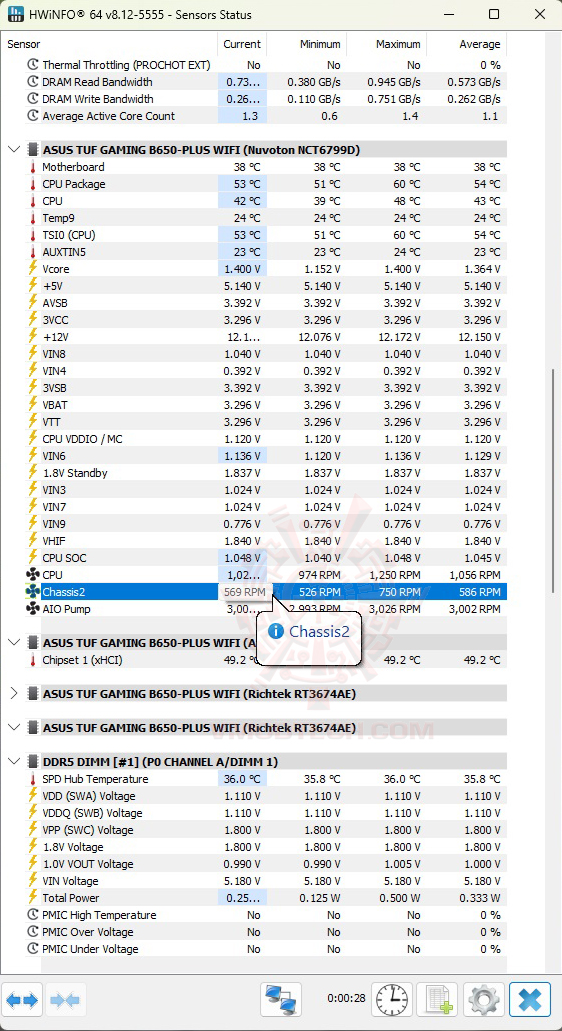Close sensors with the blue X button
This screenshot has width=562, height=1031.
tap(530, 1000)
